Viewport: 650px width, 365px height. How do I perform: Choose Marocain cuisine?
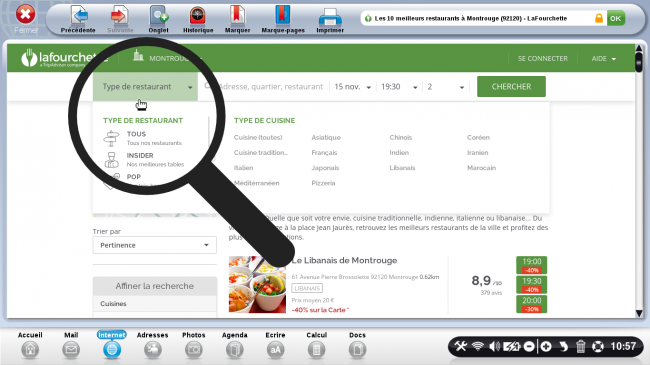point(481,168)
